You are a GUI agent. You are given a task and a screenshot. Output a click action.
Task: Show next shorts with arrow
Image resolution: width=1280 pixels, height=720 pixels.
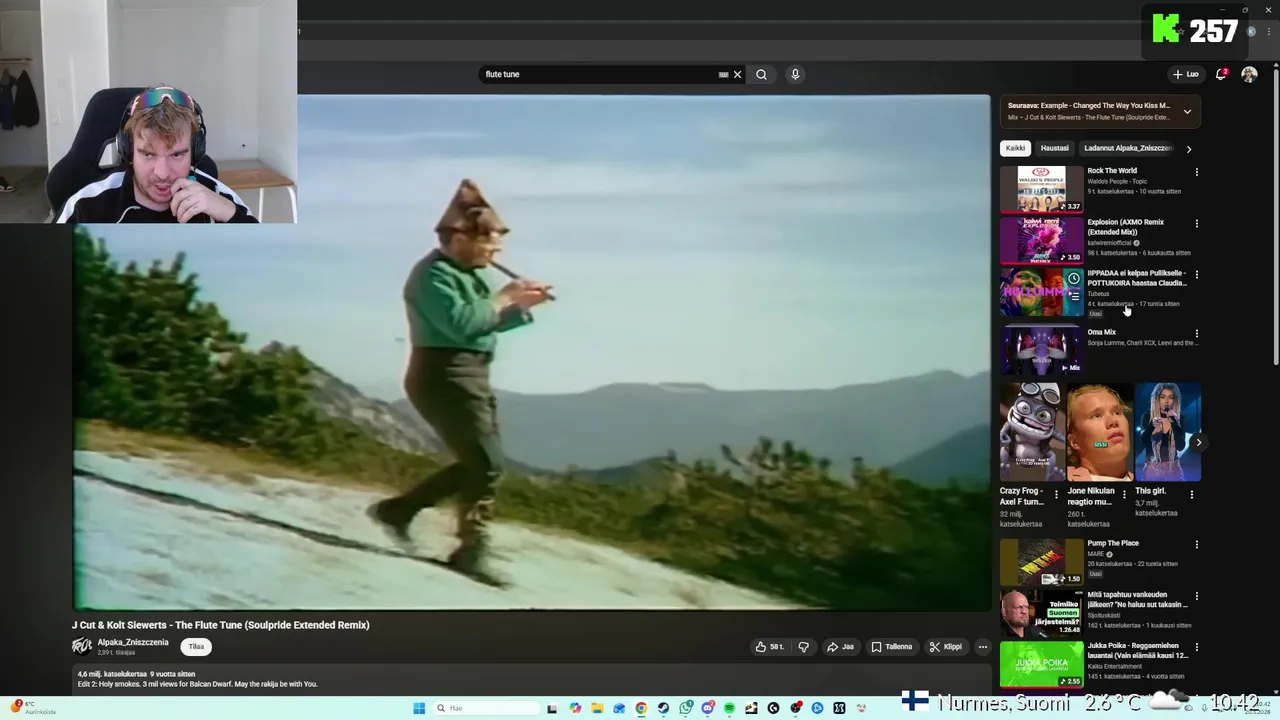point(1198,442)
